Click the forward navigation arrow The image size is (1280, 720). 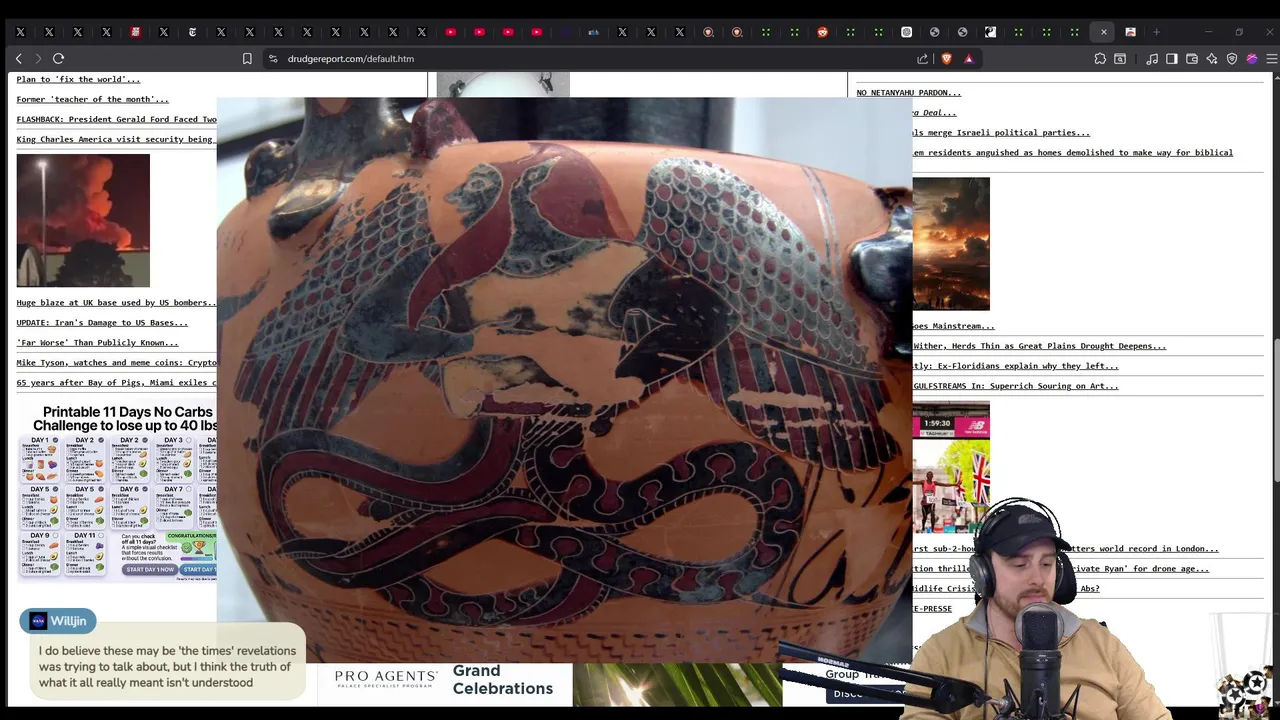[x=38, y=59]
